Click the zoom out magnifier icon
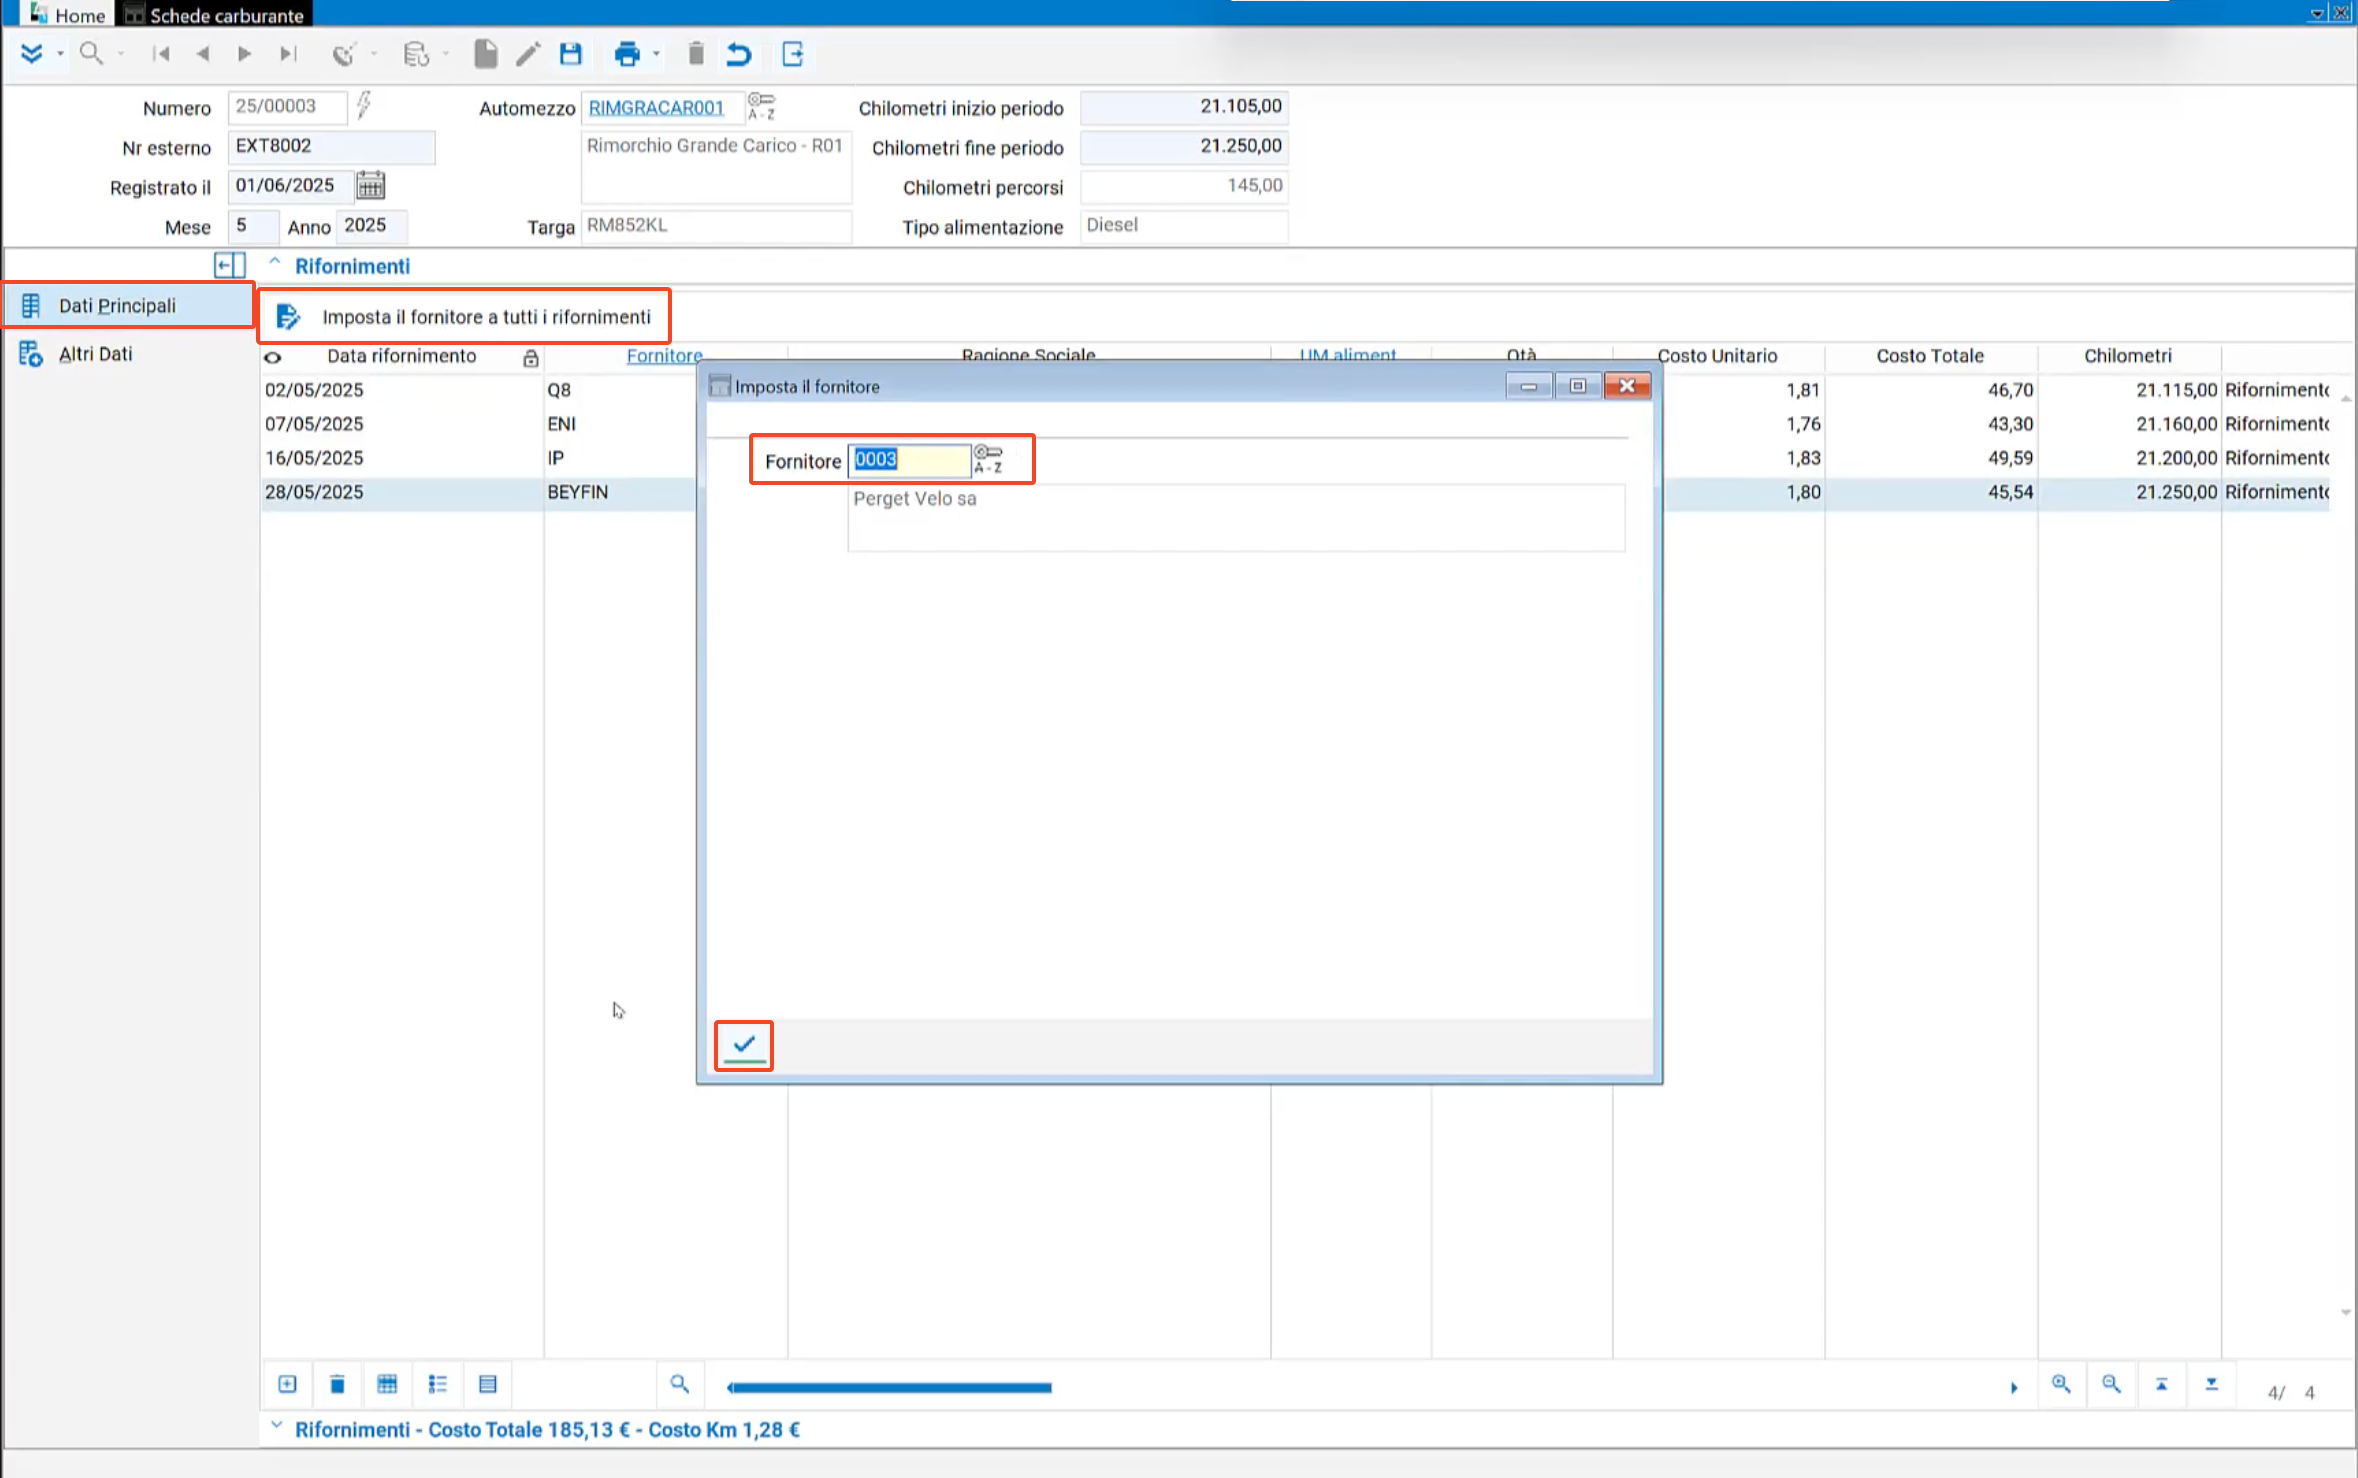The width and height of the screenshot is (2358, 1478). pos(2111,1384)
